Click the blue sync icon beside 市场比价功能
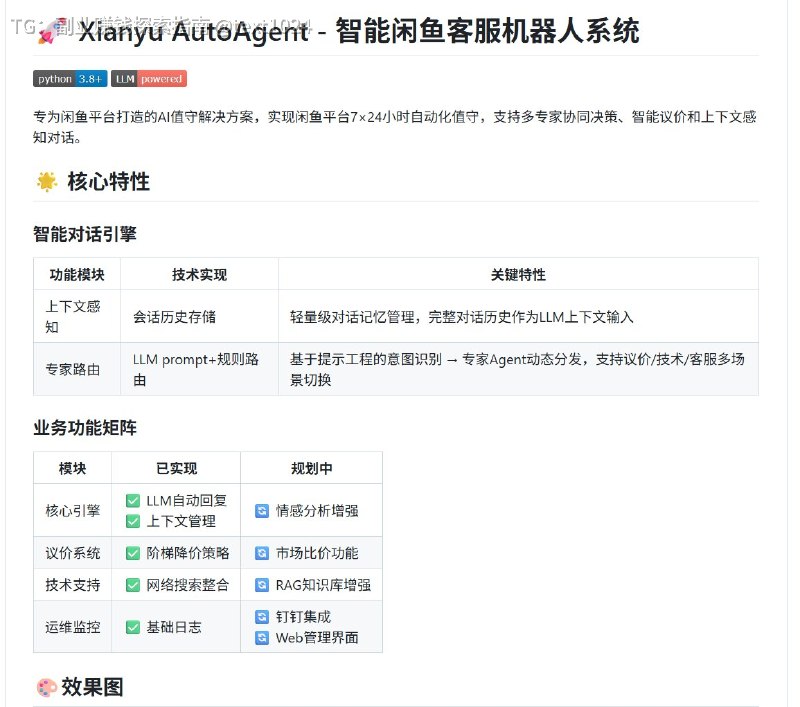The height and width of the screenshot is (707, 800). [260, 552]
